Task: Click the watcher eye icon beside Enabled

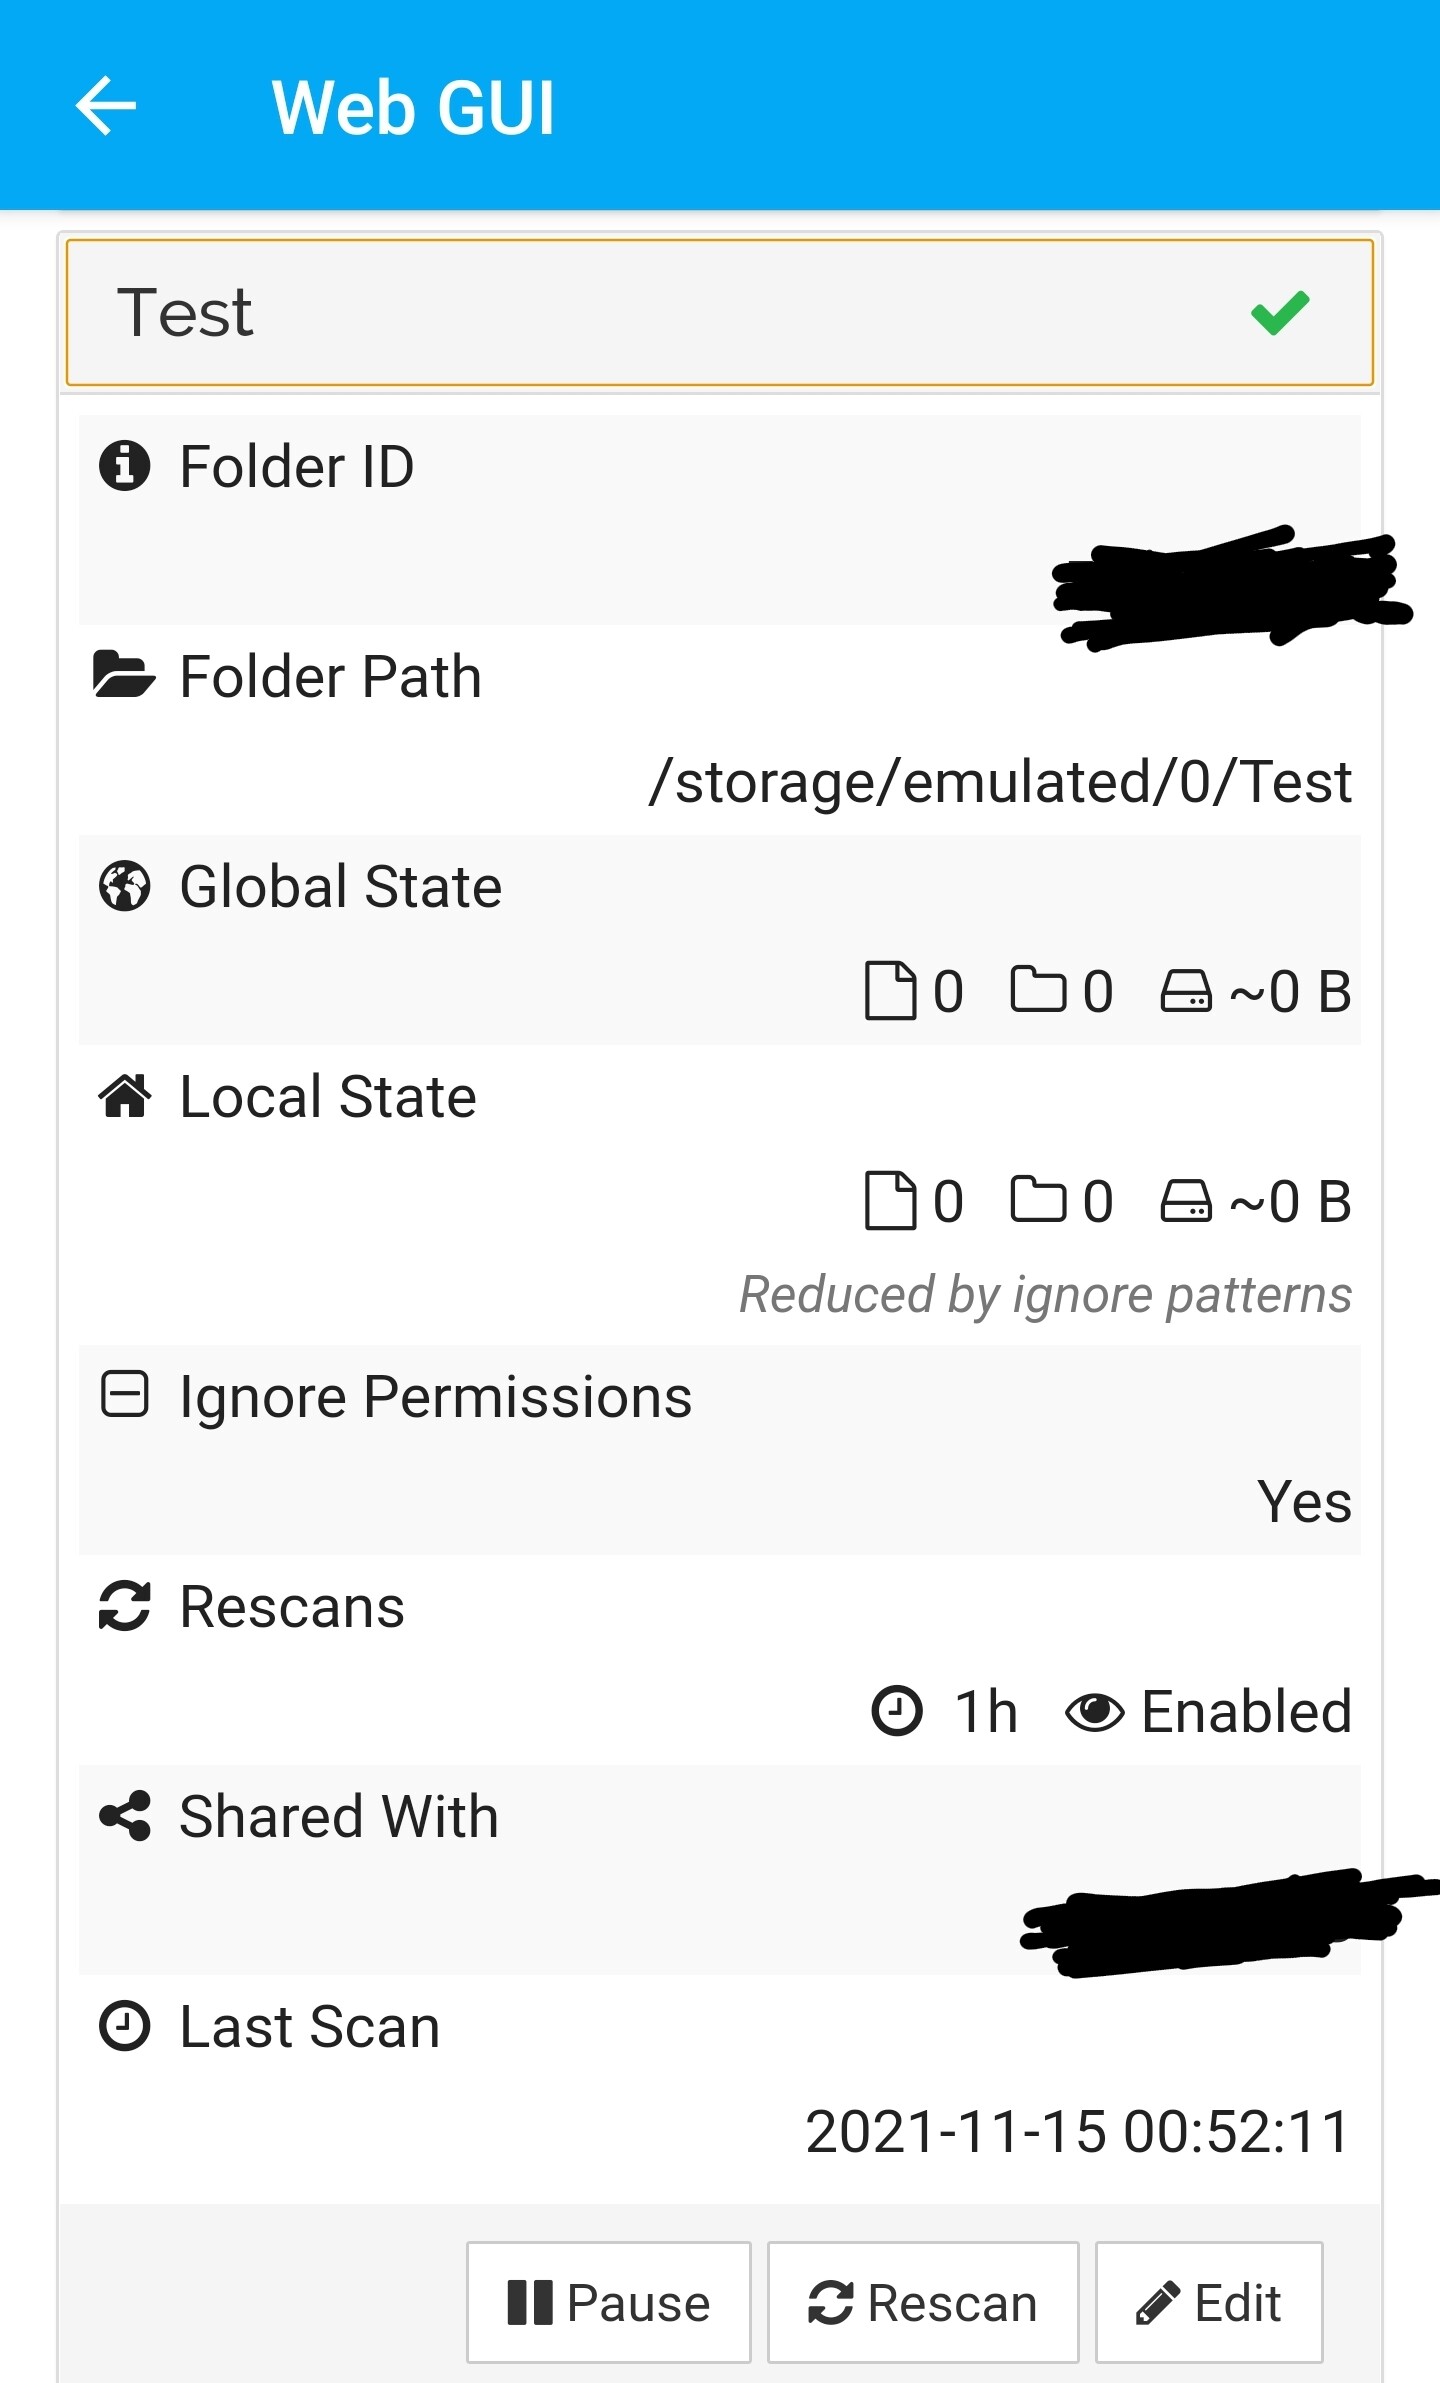Action: (1095, 1712)
